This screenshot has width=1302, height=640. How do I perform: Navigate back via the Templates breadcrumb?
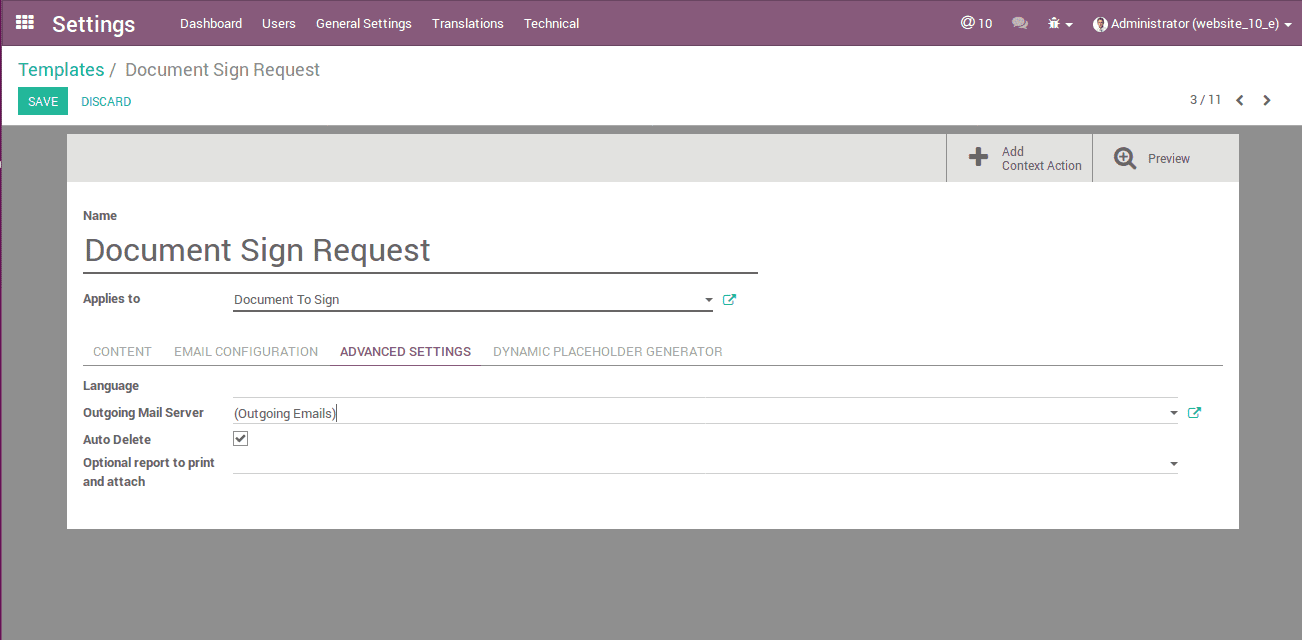point(61,69)
